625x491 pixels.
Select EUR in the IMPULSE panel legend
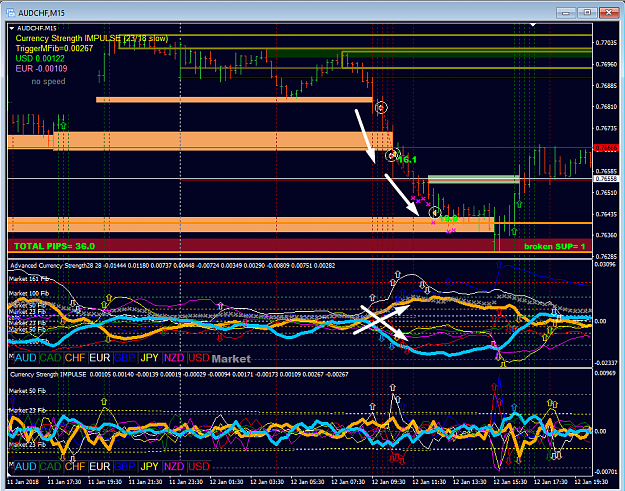[x=100, y=466]
